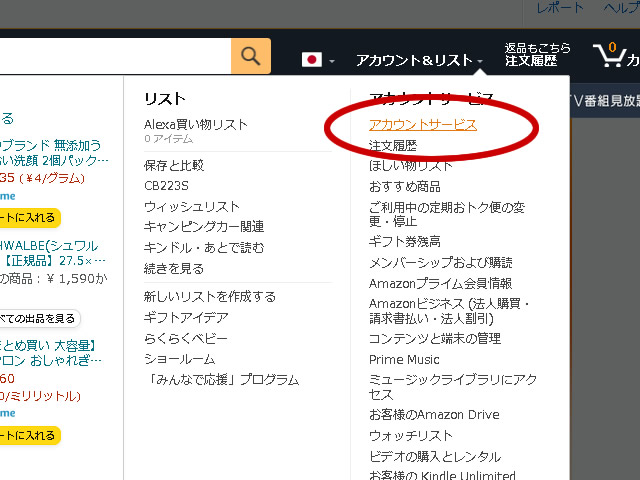Click the orange アカウントサービス link
Viewport: 640px width, 480px height.
click(423, 124)
